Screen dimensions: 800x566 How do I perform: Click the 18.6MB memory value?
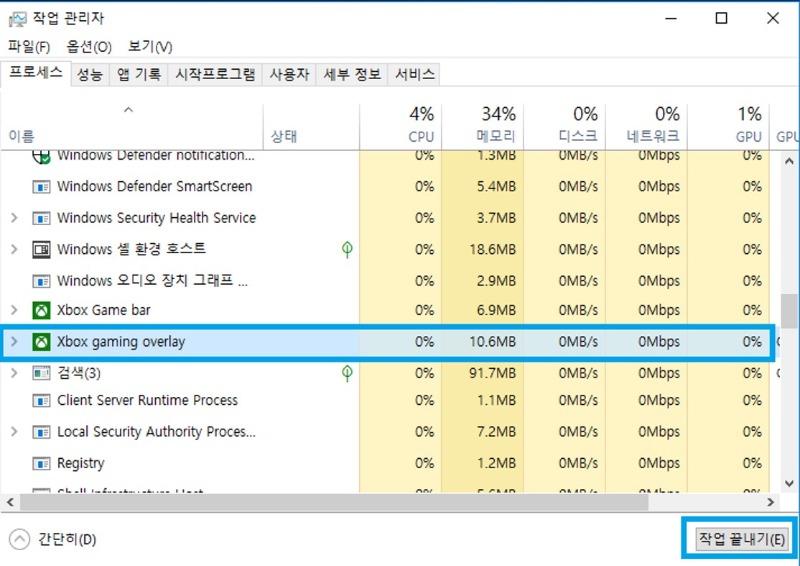click(x=492, y=250)
